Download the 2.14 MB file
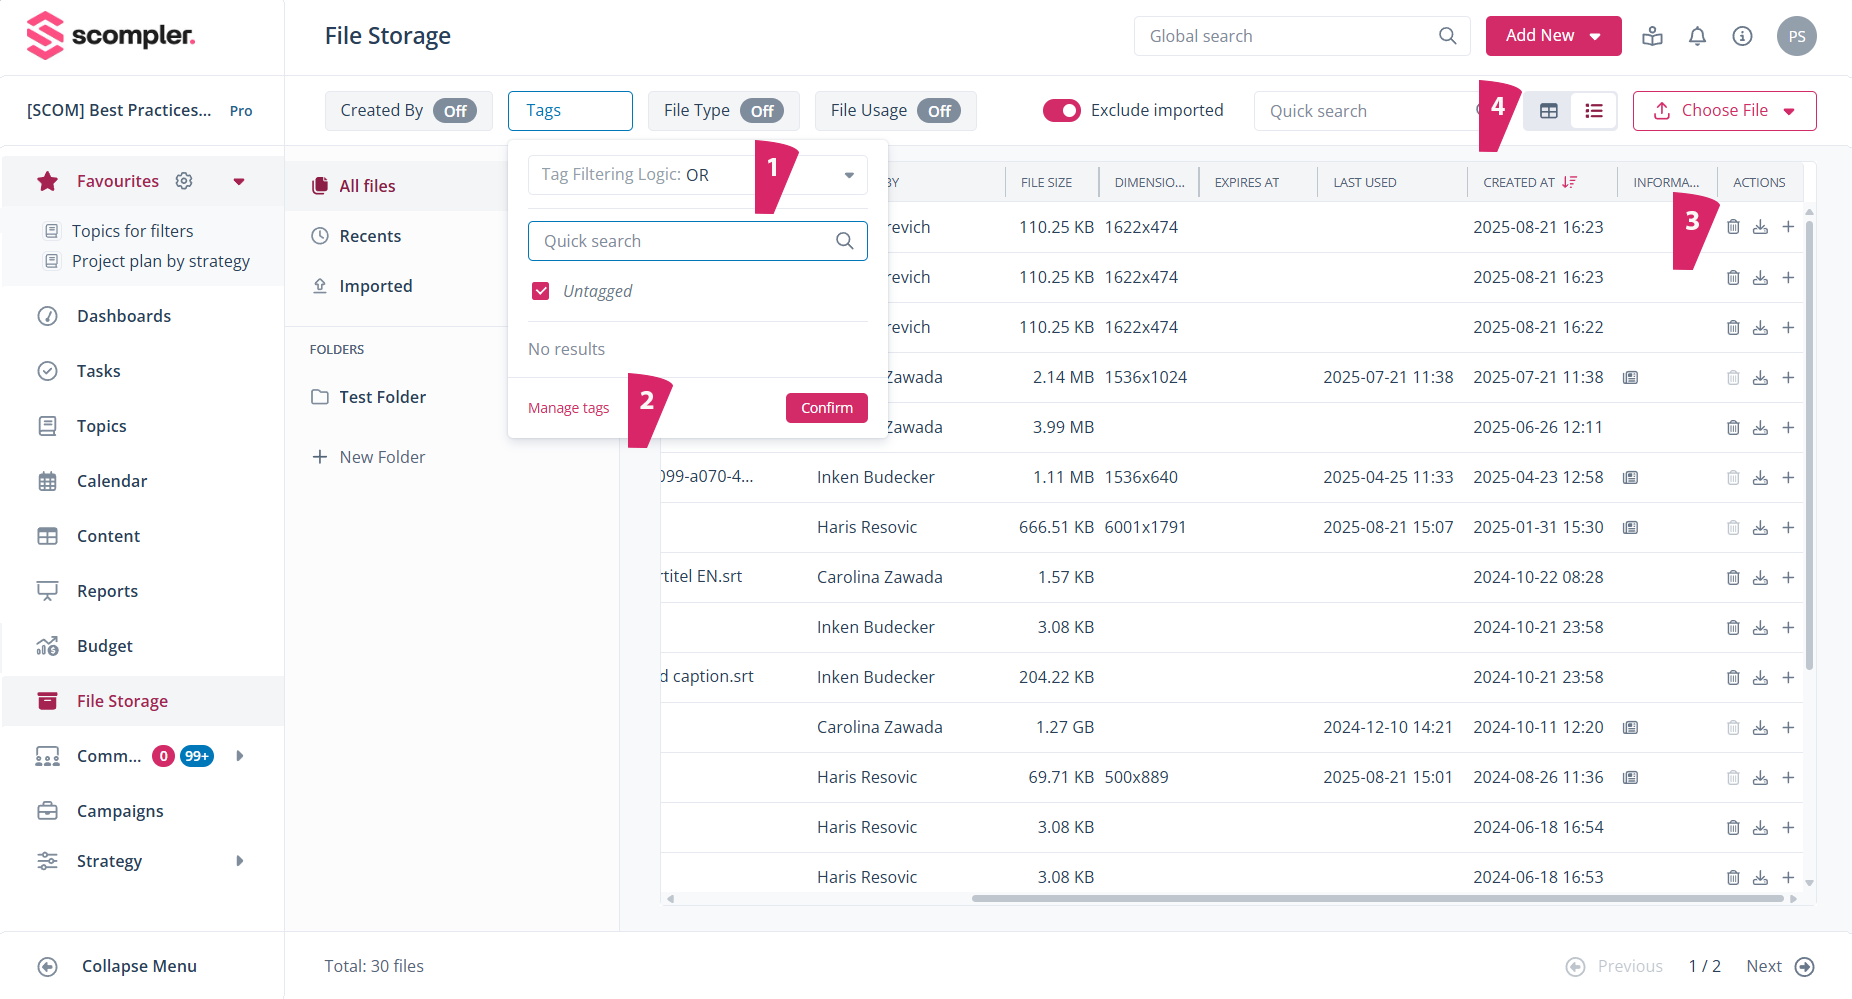Viewport: 1852px width, 999px height. [x=1760, y=378]
